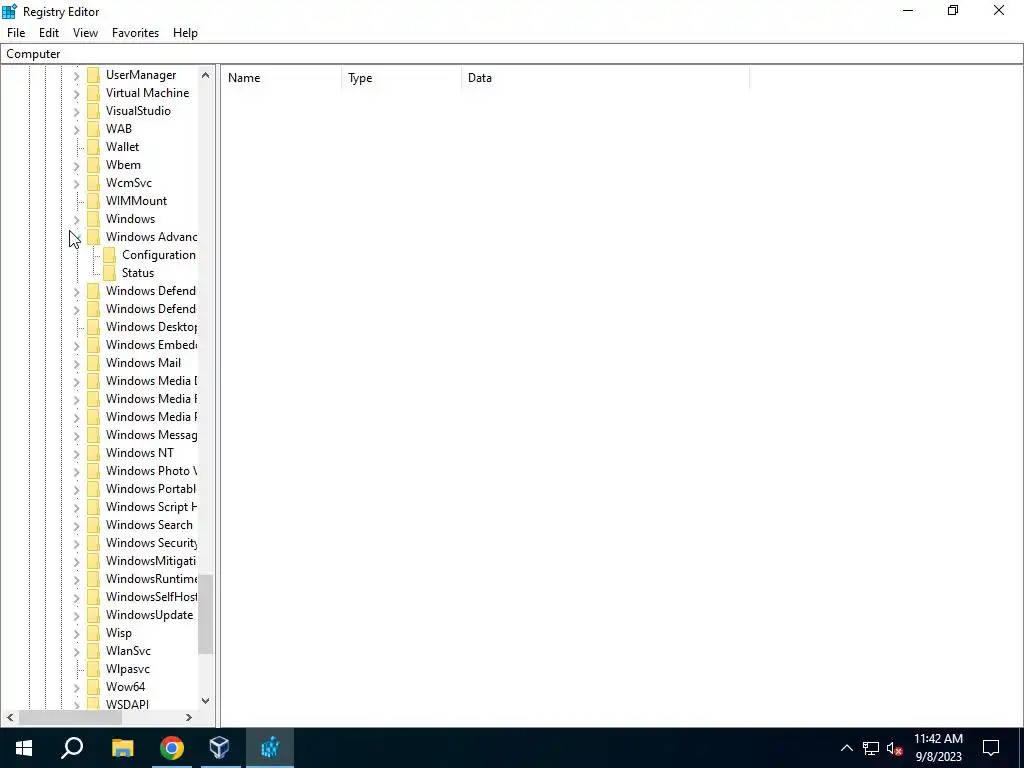This screenshot has width=1024, height=768.
Task: Expand the VisualStudio key
Action: point(76,112)
